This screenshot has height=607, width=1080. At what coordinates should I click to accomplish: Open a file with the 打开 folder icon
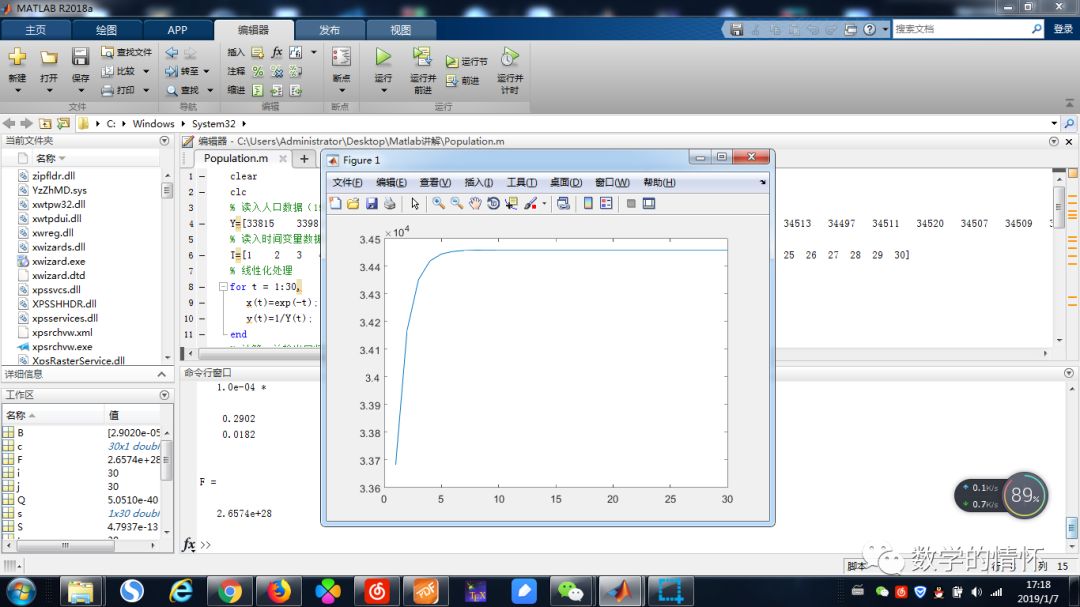pyautogui.click(x=49, y=57)
